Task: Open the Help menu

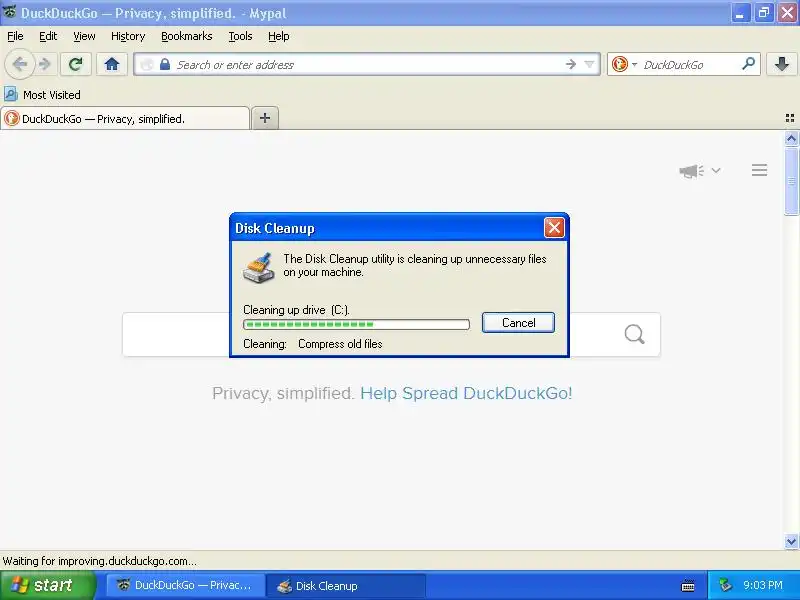Action: pos(279,36)
